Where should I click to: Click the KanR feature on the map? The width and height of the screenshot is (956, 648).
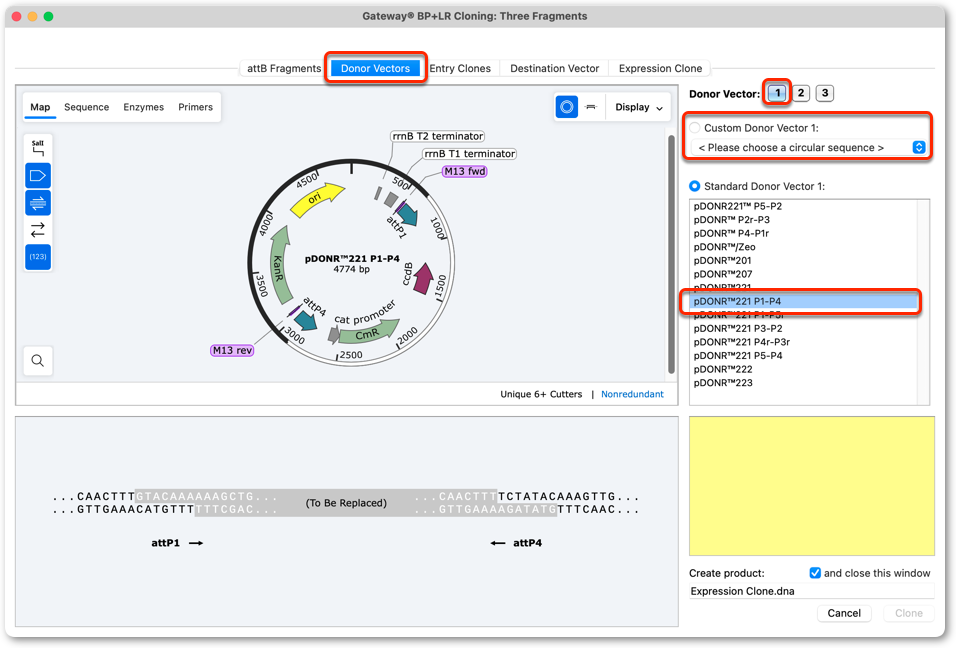click(x=279, y=266)
